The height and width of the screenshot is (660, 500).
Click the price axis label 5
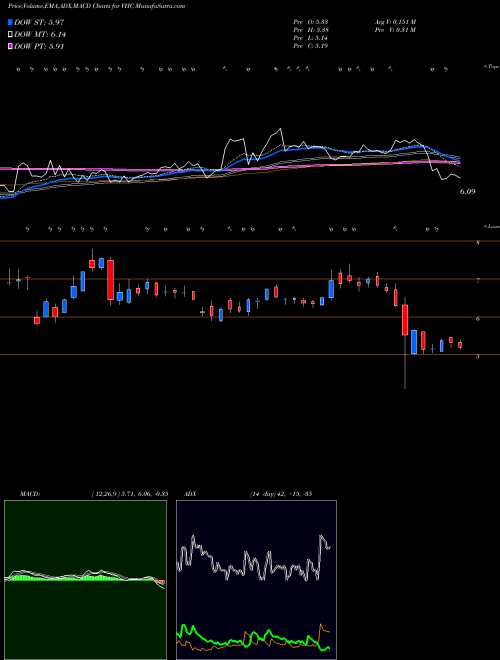click(478, 356)
